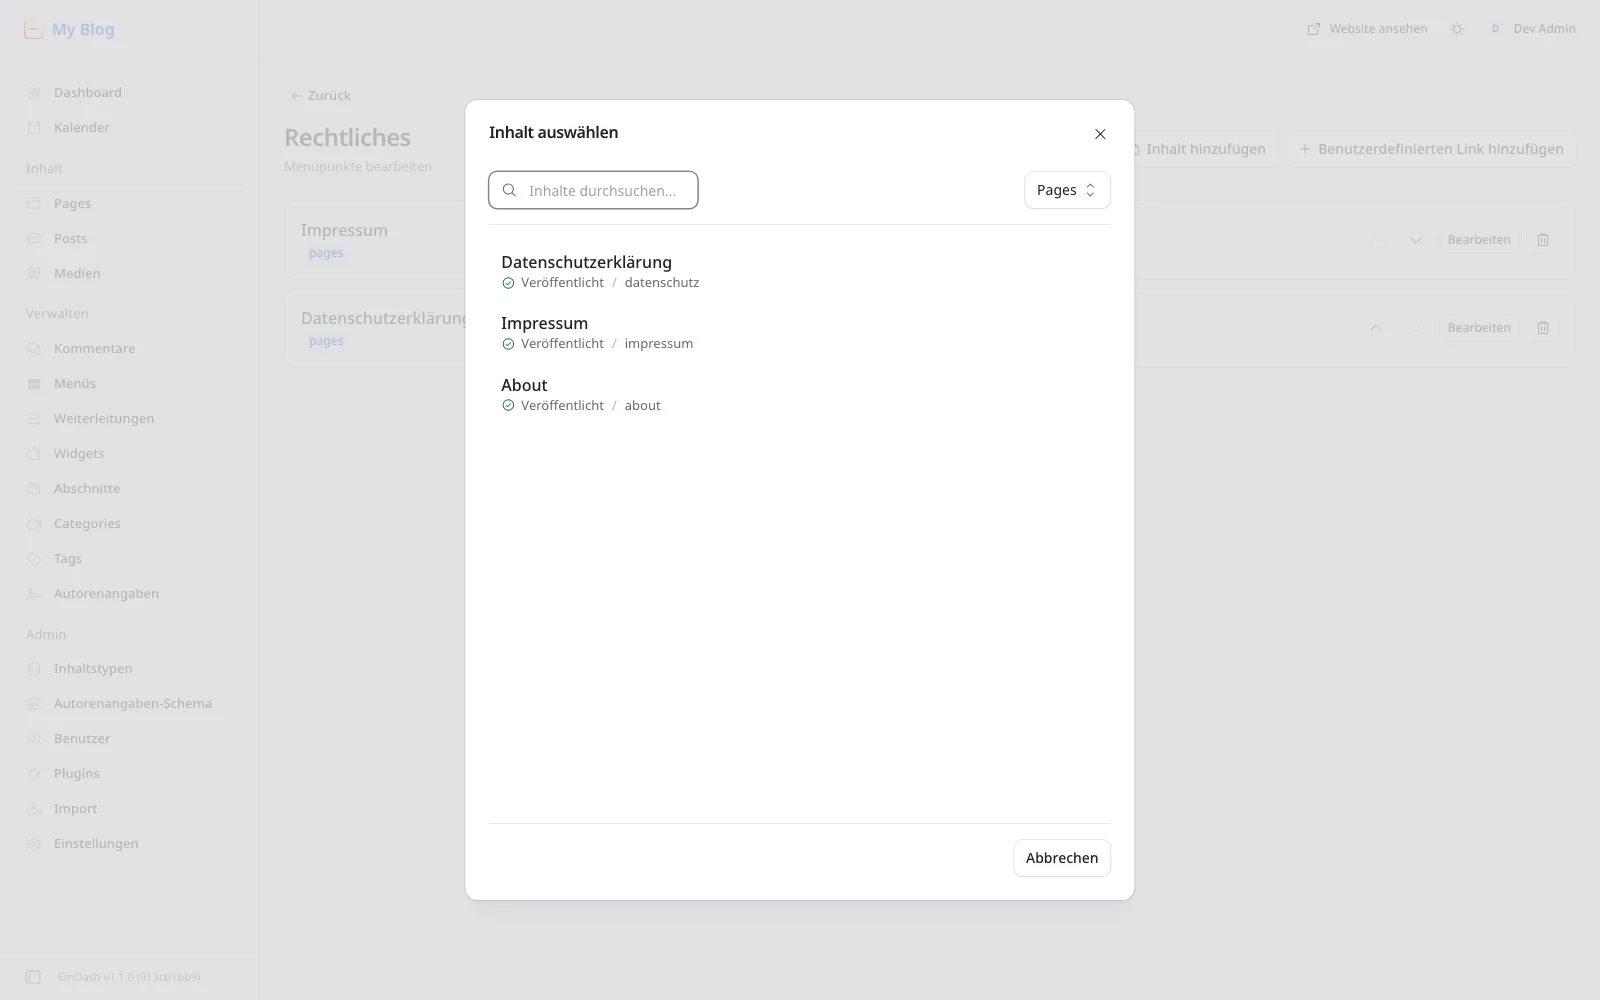Click Bearbeiten for the Impressum item
Viewport: 1600px width, 1000px height.
(1479, 240)
